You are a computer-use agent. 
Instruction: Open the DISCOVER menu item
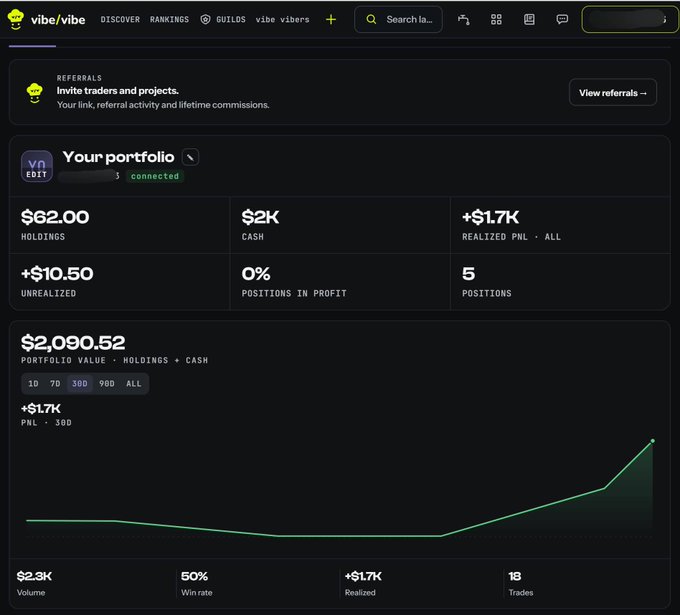click(120, 20)
